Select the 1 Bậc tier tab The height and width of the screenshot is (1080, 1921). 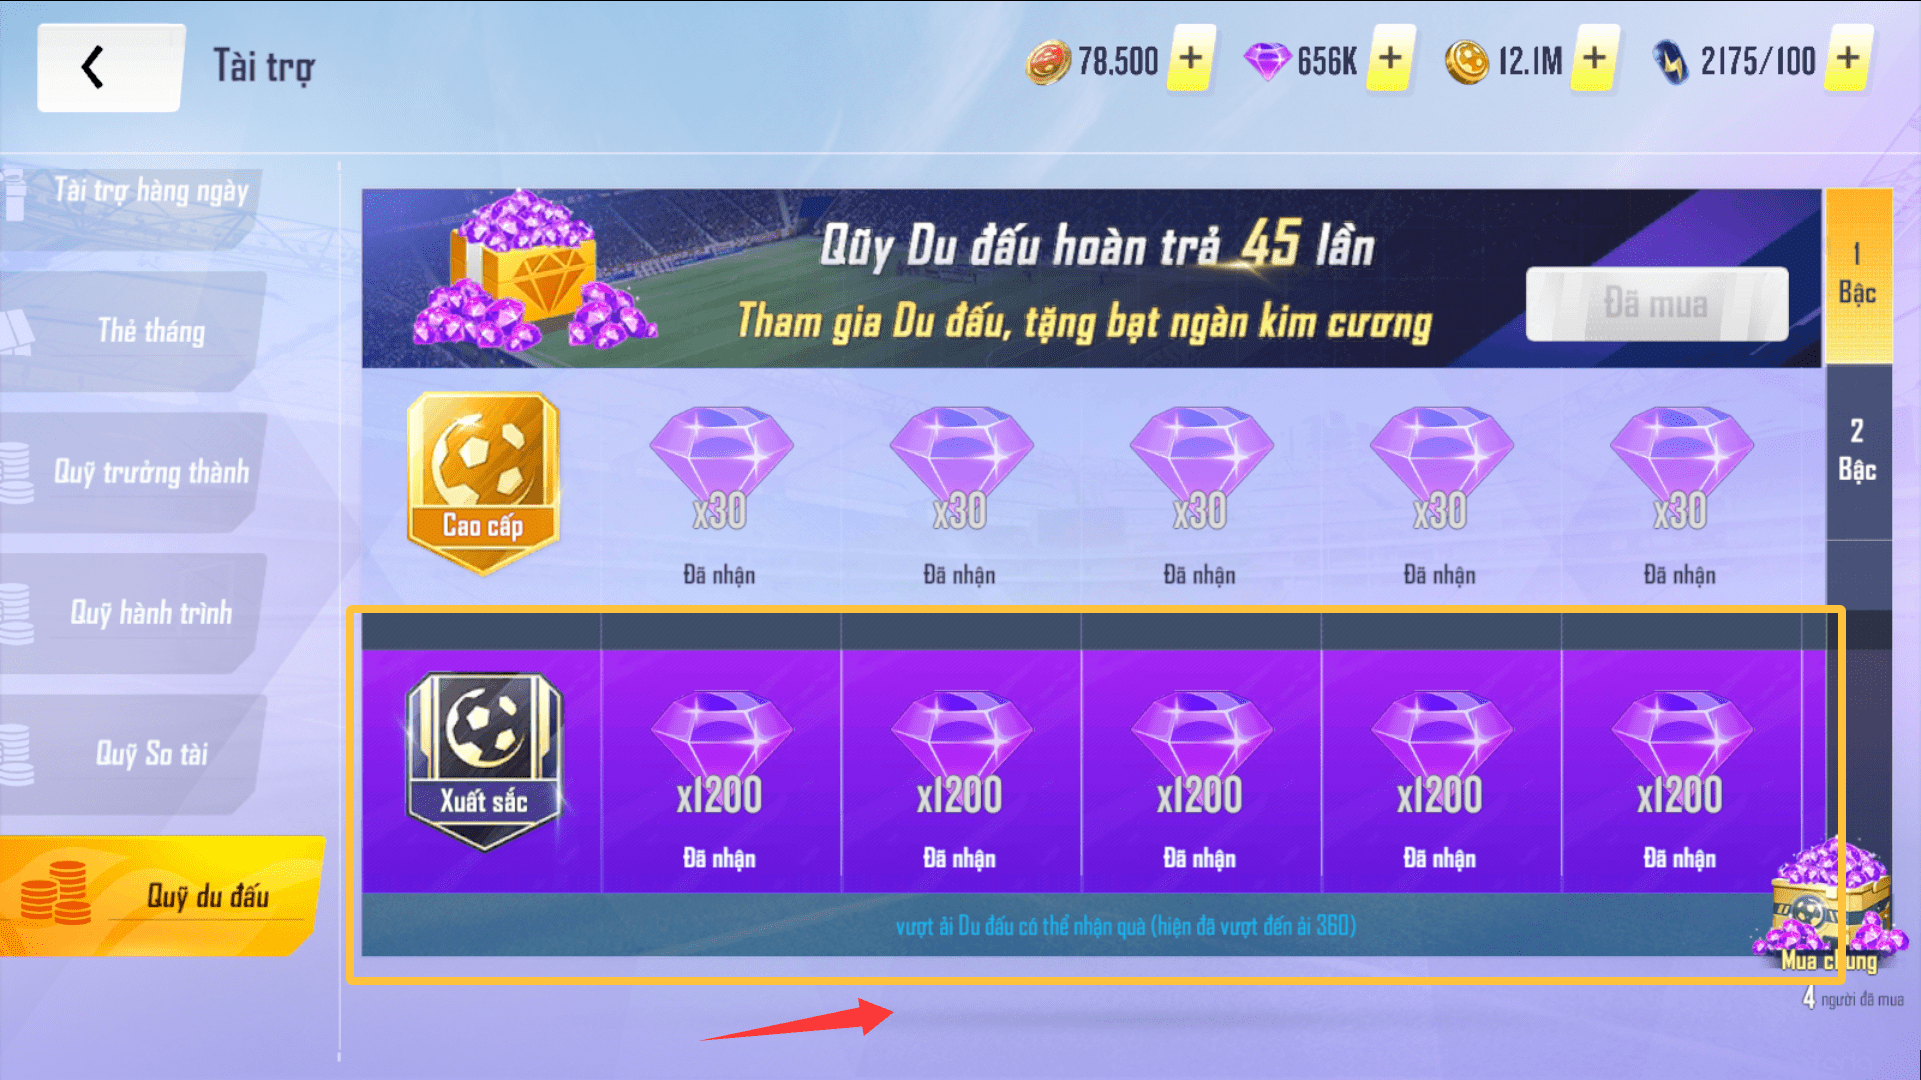point(1858,274)
